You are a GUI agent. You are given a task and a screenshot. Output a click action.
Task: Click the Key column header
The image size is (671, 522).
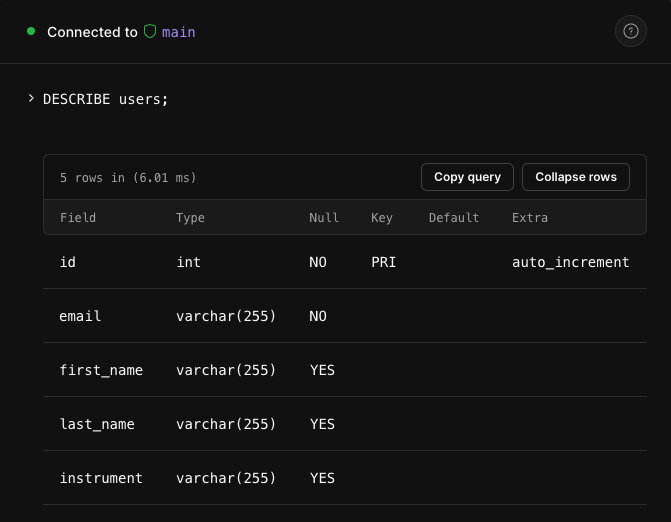[382, 218]
